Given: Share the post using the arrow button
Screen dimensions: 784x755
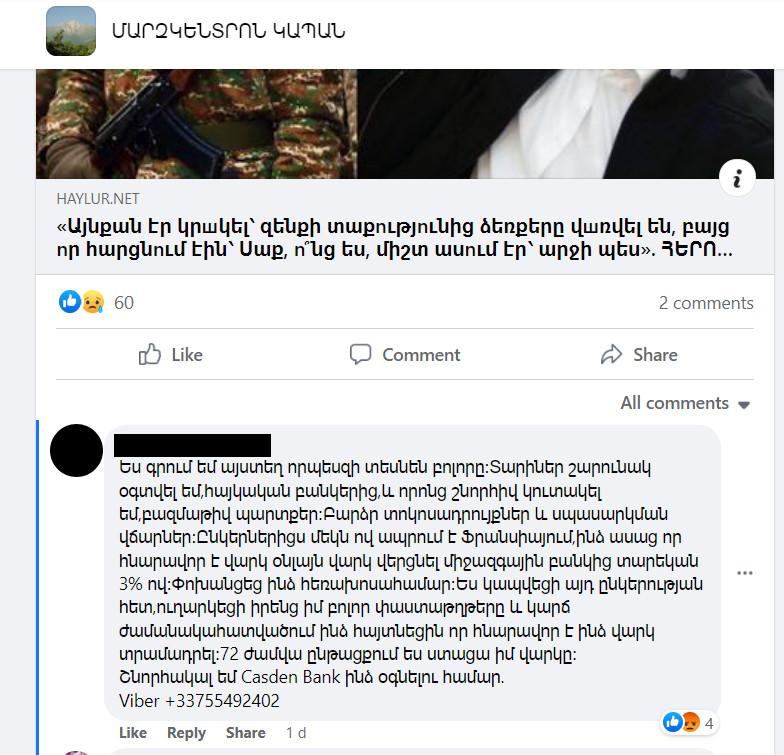Looking at the screenshot, I should (639, 354).
